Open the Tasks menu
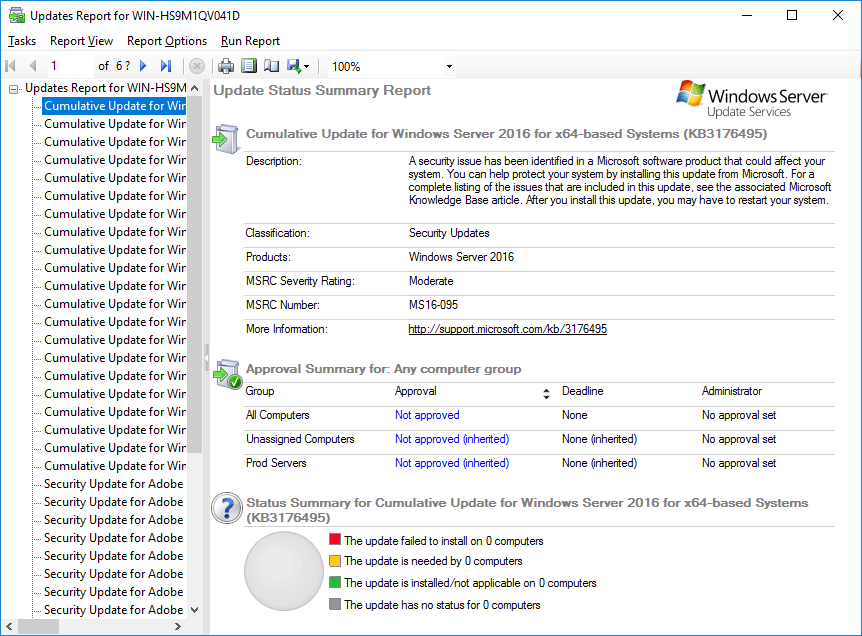 pos(22,41)
